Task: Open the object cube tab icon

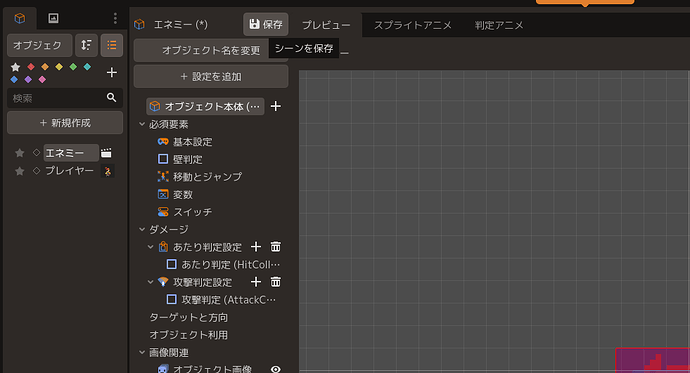Action: [x=20, y=18]
